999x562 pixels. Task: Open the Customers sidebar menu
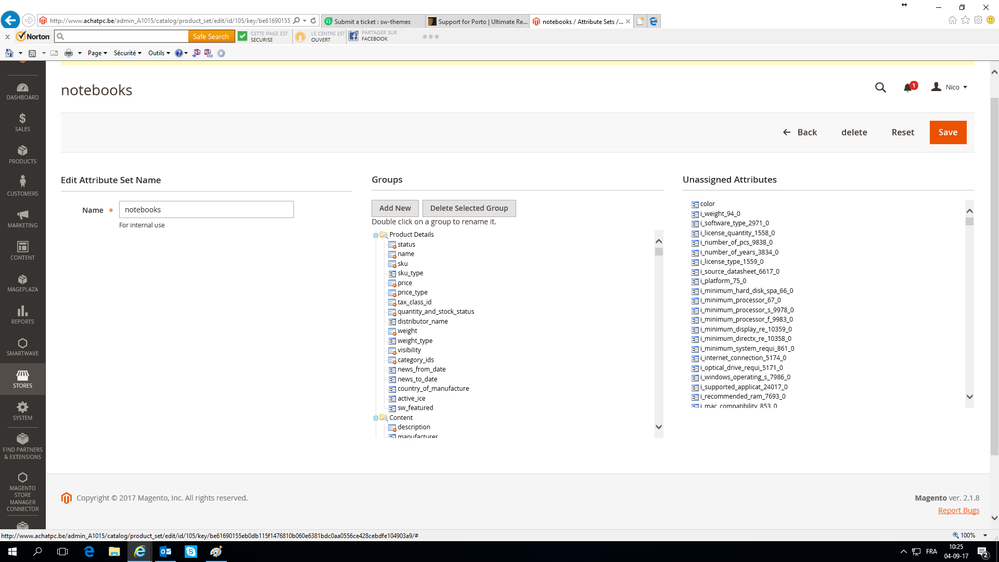[x=22, y=186]
